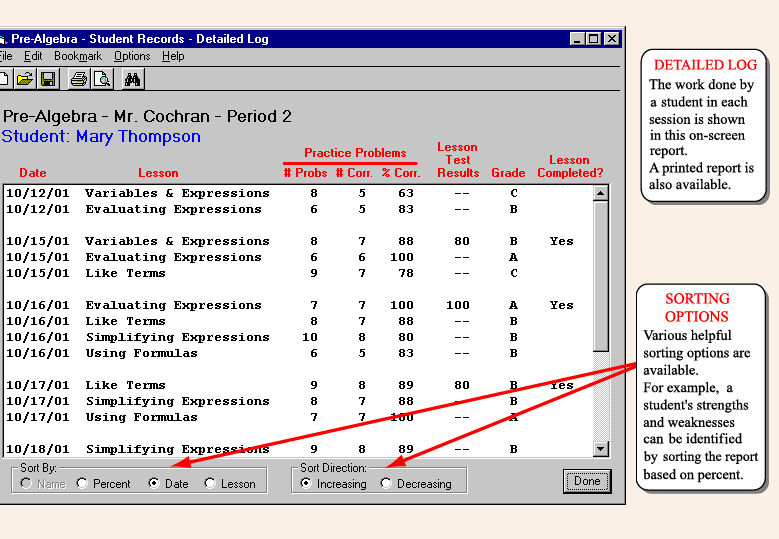Click the Save floppy disk icon
The width and height of the screenshot is (779, 539).
(x=47, y=78)
